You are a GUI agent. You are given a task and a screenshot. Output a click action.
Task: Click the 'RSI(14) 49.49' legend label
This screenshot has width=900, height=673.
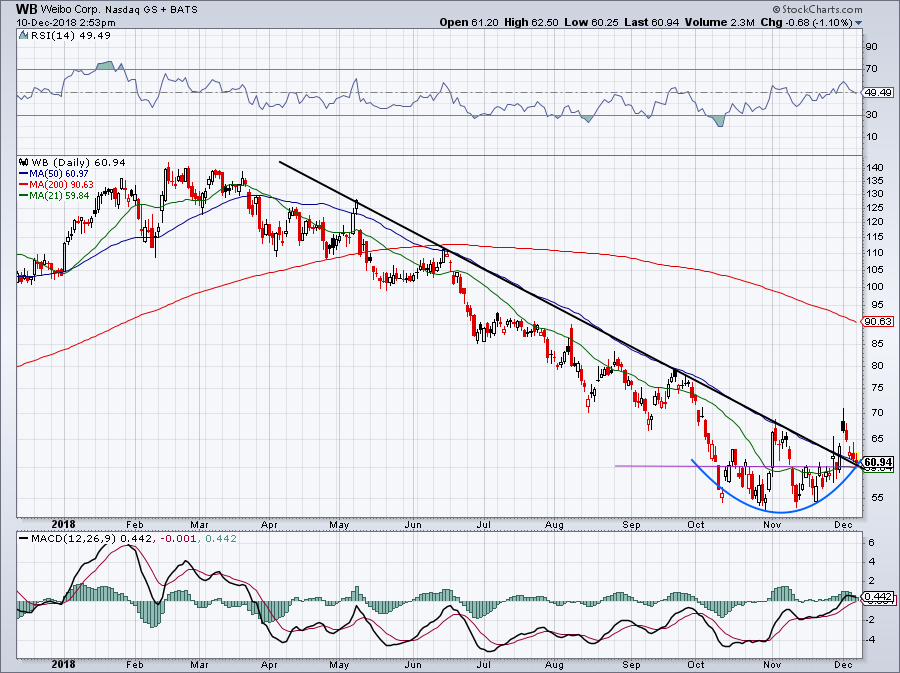pos(71,36)
